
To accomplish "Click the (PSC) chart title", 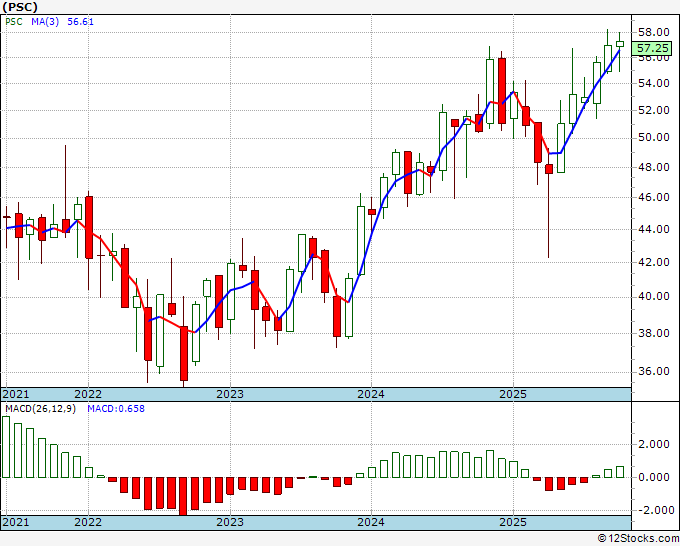I will point(20,7).
